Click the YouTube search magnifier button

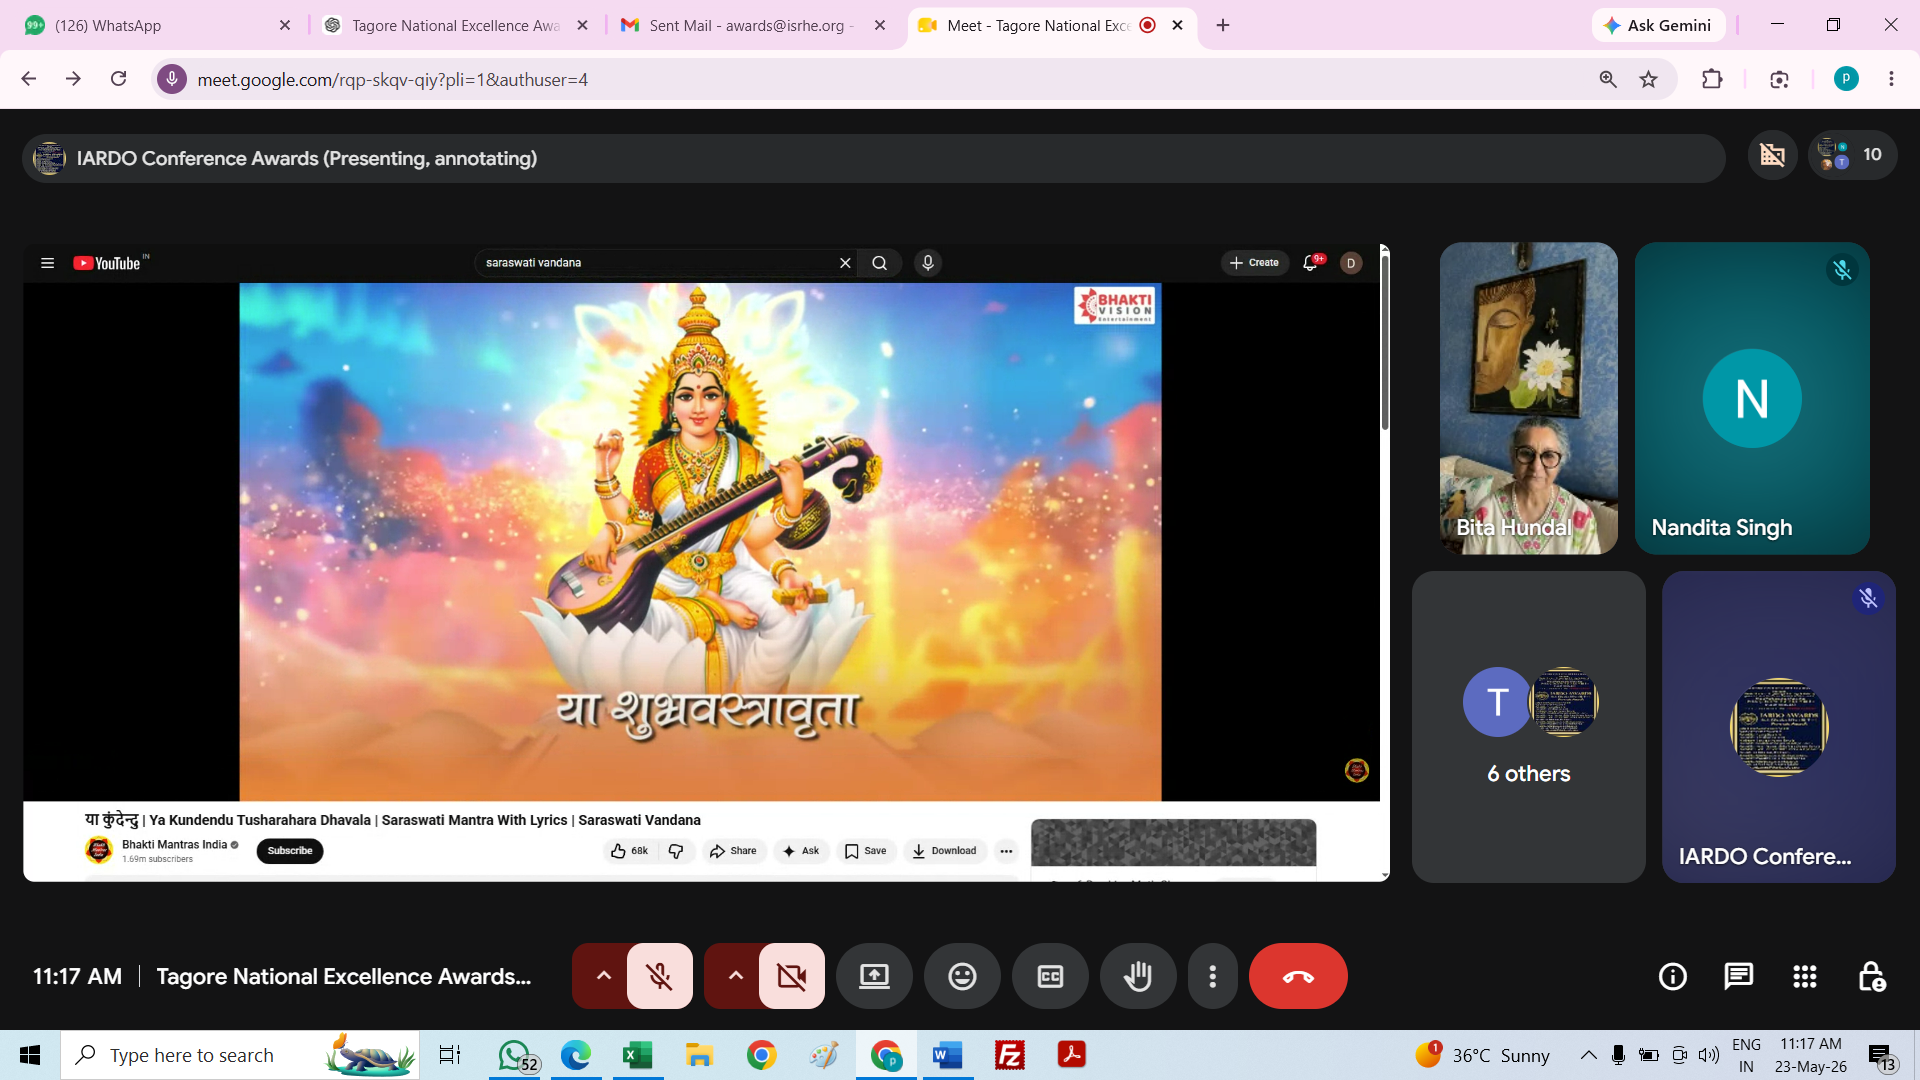pos(880,263)
